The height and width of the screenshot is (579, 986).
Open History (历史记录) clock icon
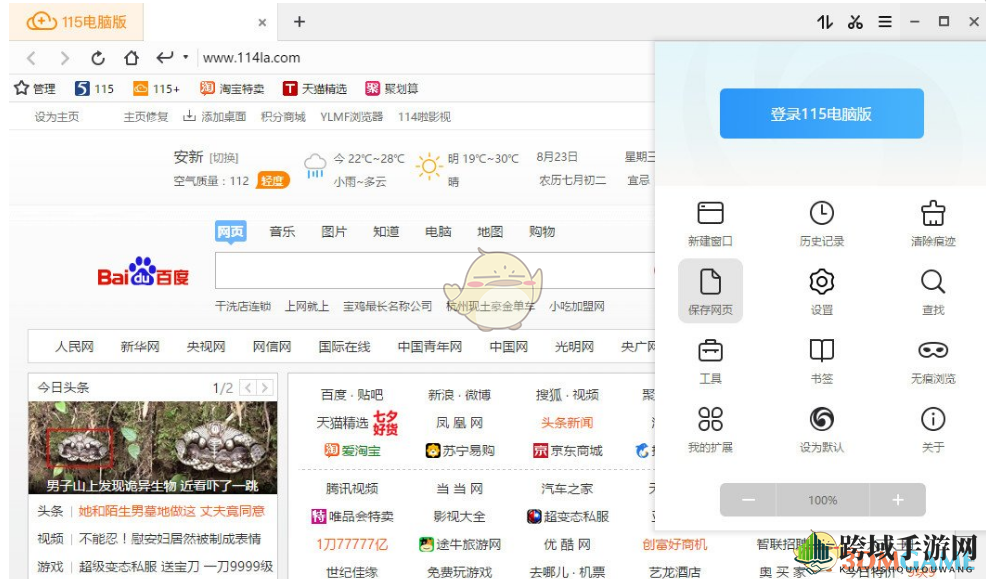(x=821, y=213)
